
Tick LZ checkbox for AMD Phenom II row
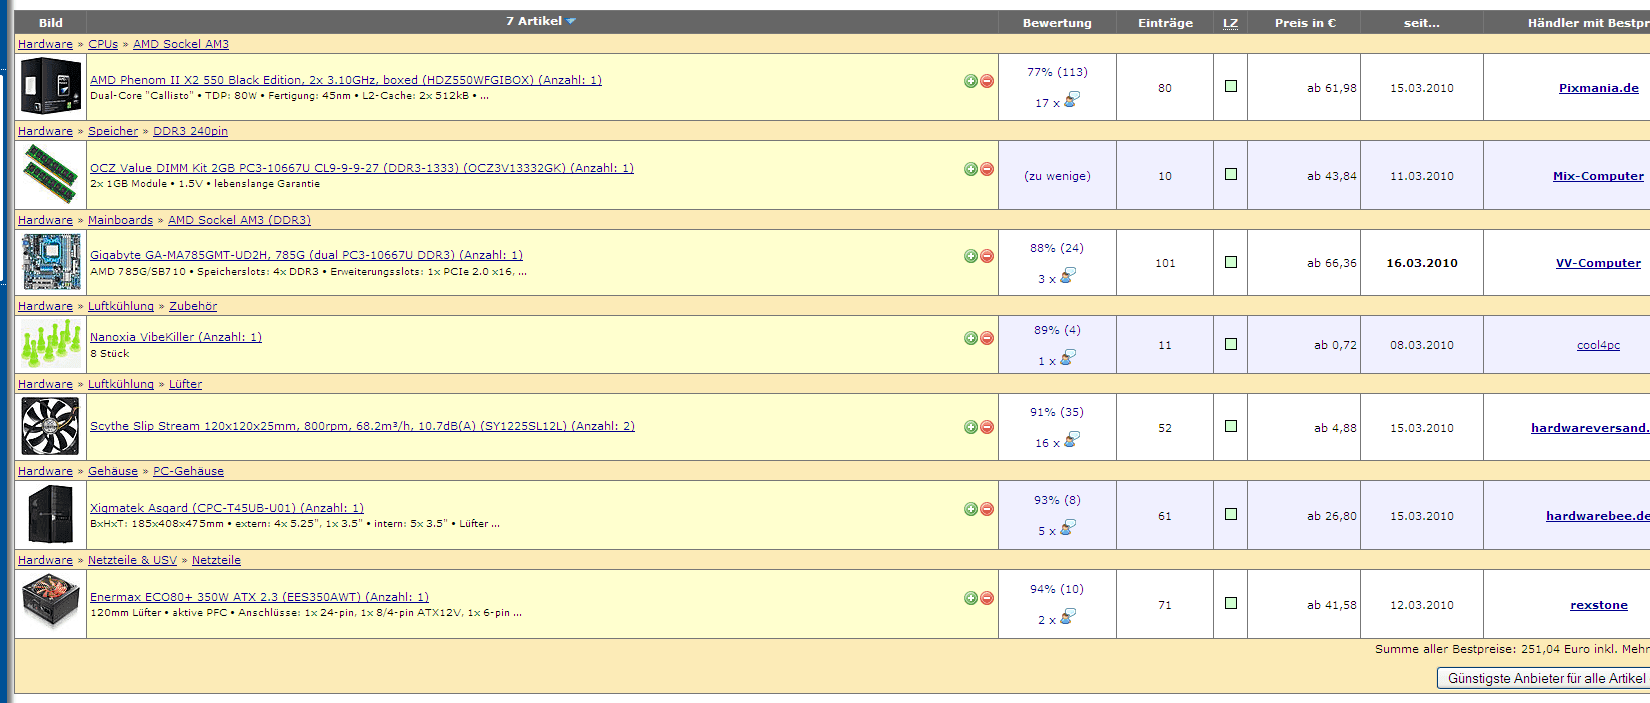coord(1231,86)
